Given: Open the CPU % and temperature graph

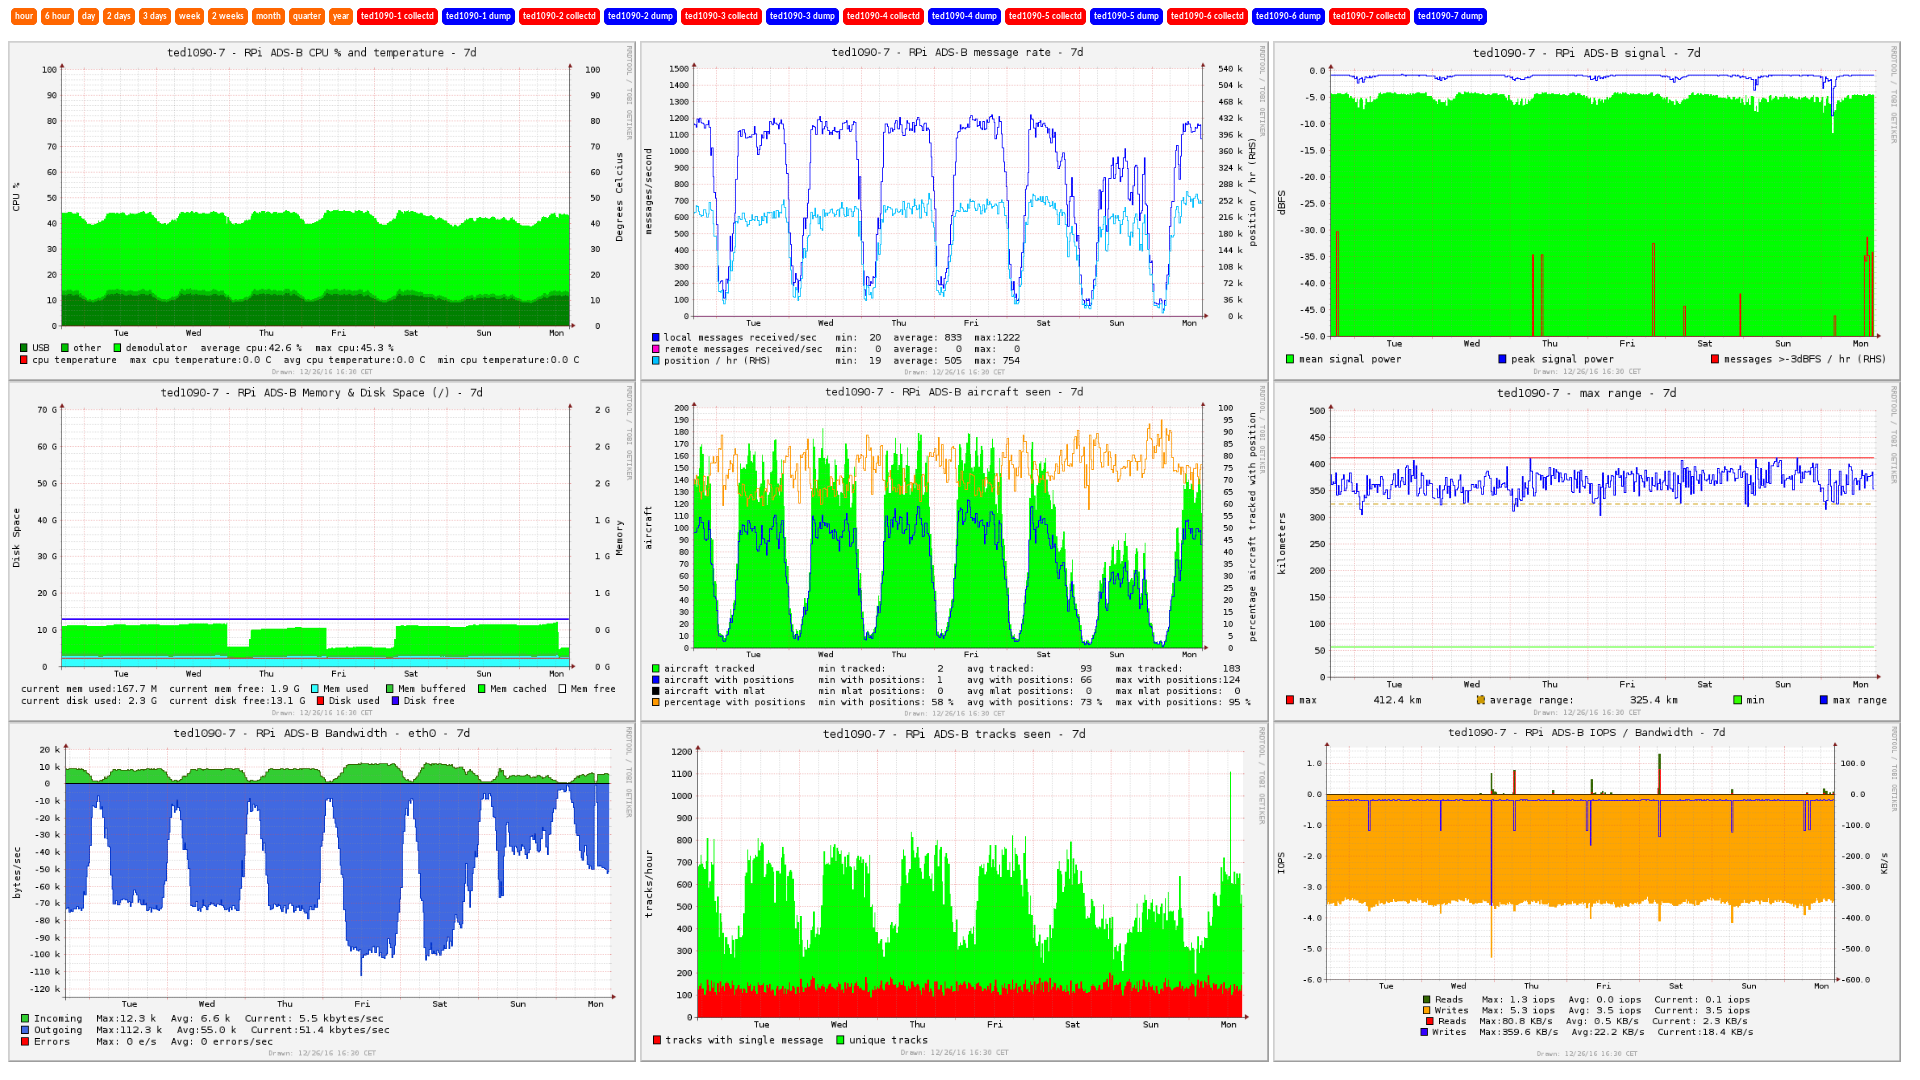Looking at the screenshot, I should pyautogui.click(x=320, y=200).
